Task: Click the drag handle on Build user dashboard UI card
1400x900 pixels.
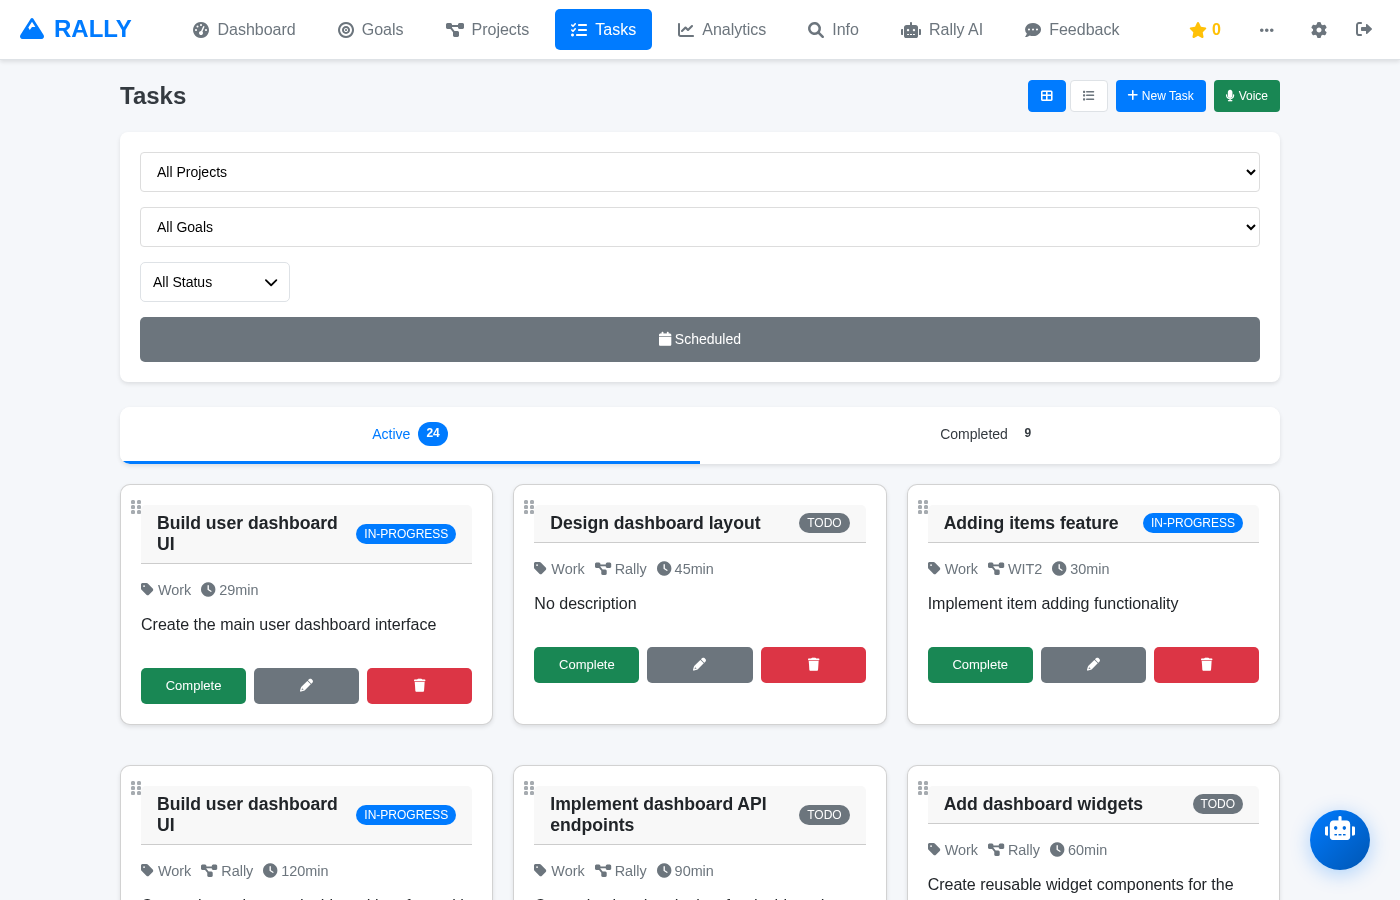Action: [136, 507]
